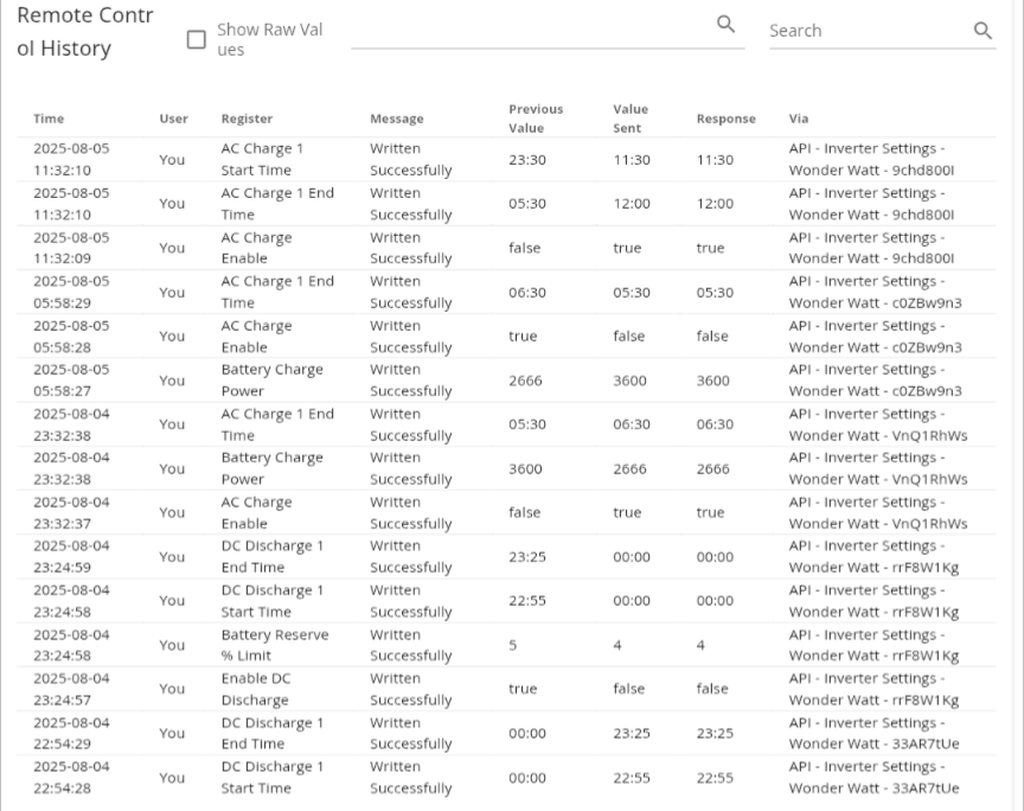Focus the Search text field on the right
This screenshot has width=1024, height=811.
(865, 31)
